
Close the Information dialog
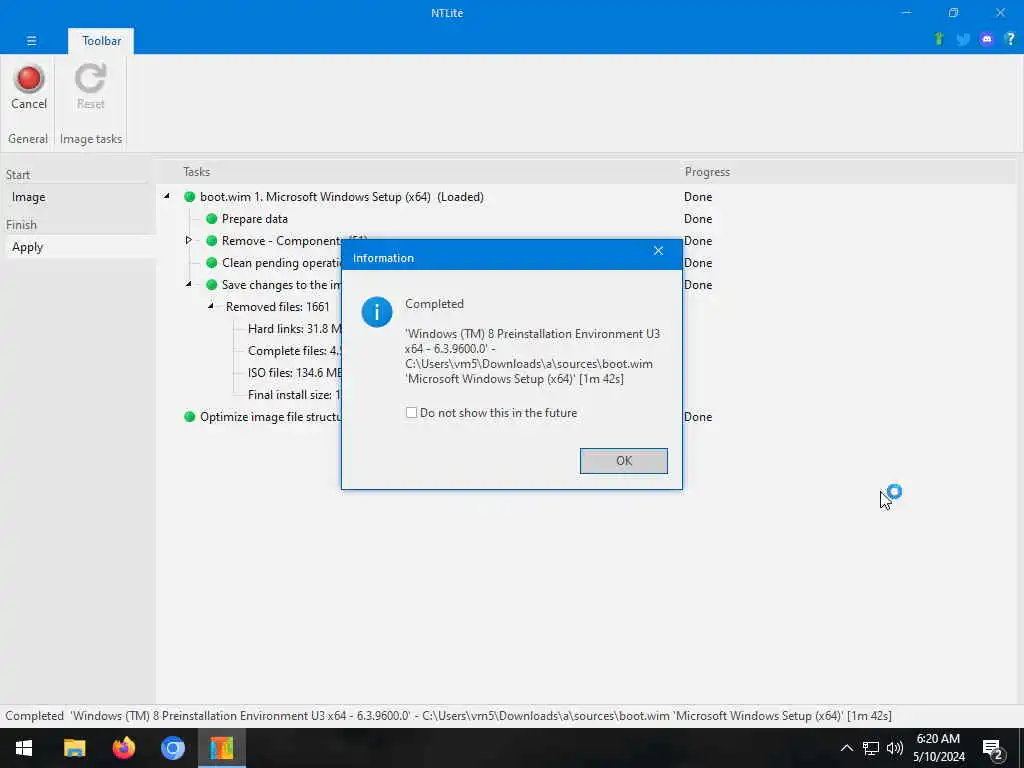[658, 251]
